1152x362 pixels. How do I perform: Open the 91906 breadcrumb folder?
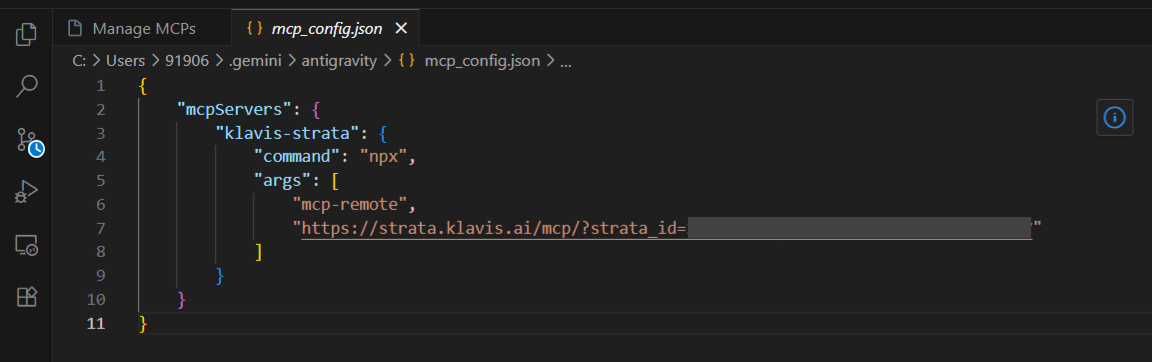pyautogui.click(x=187, y=61)
